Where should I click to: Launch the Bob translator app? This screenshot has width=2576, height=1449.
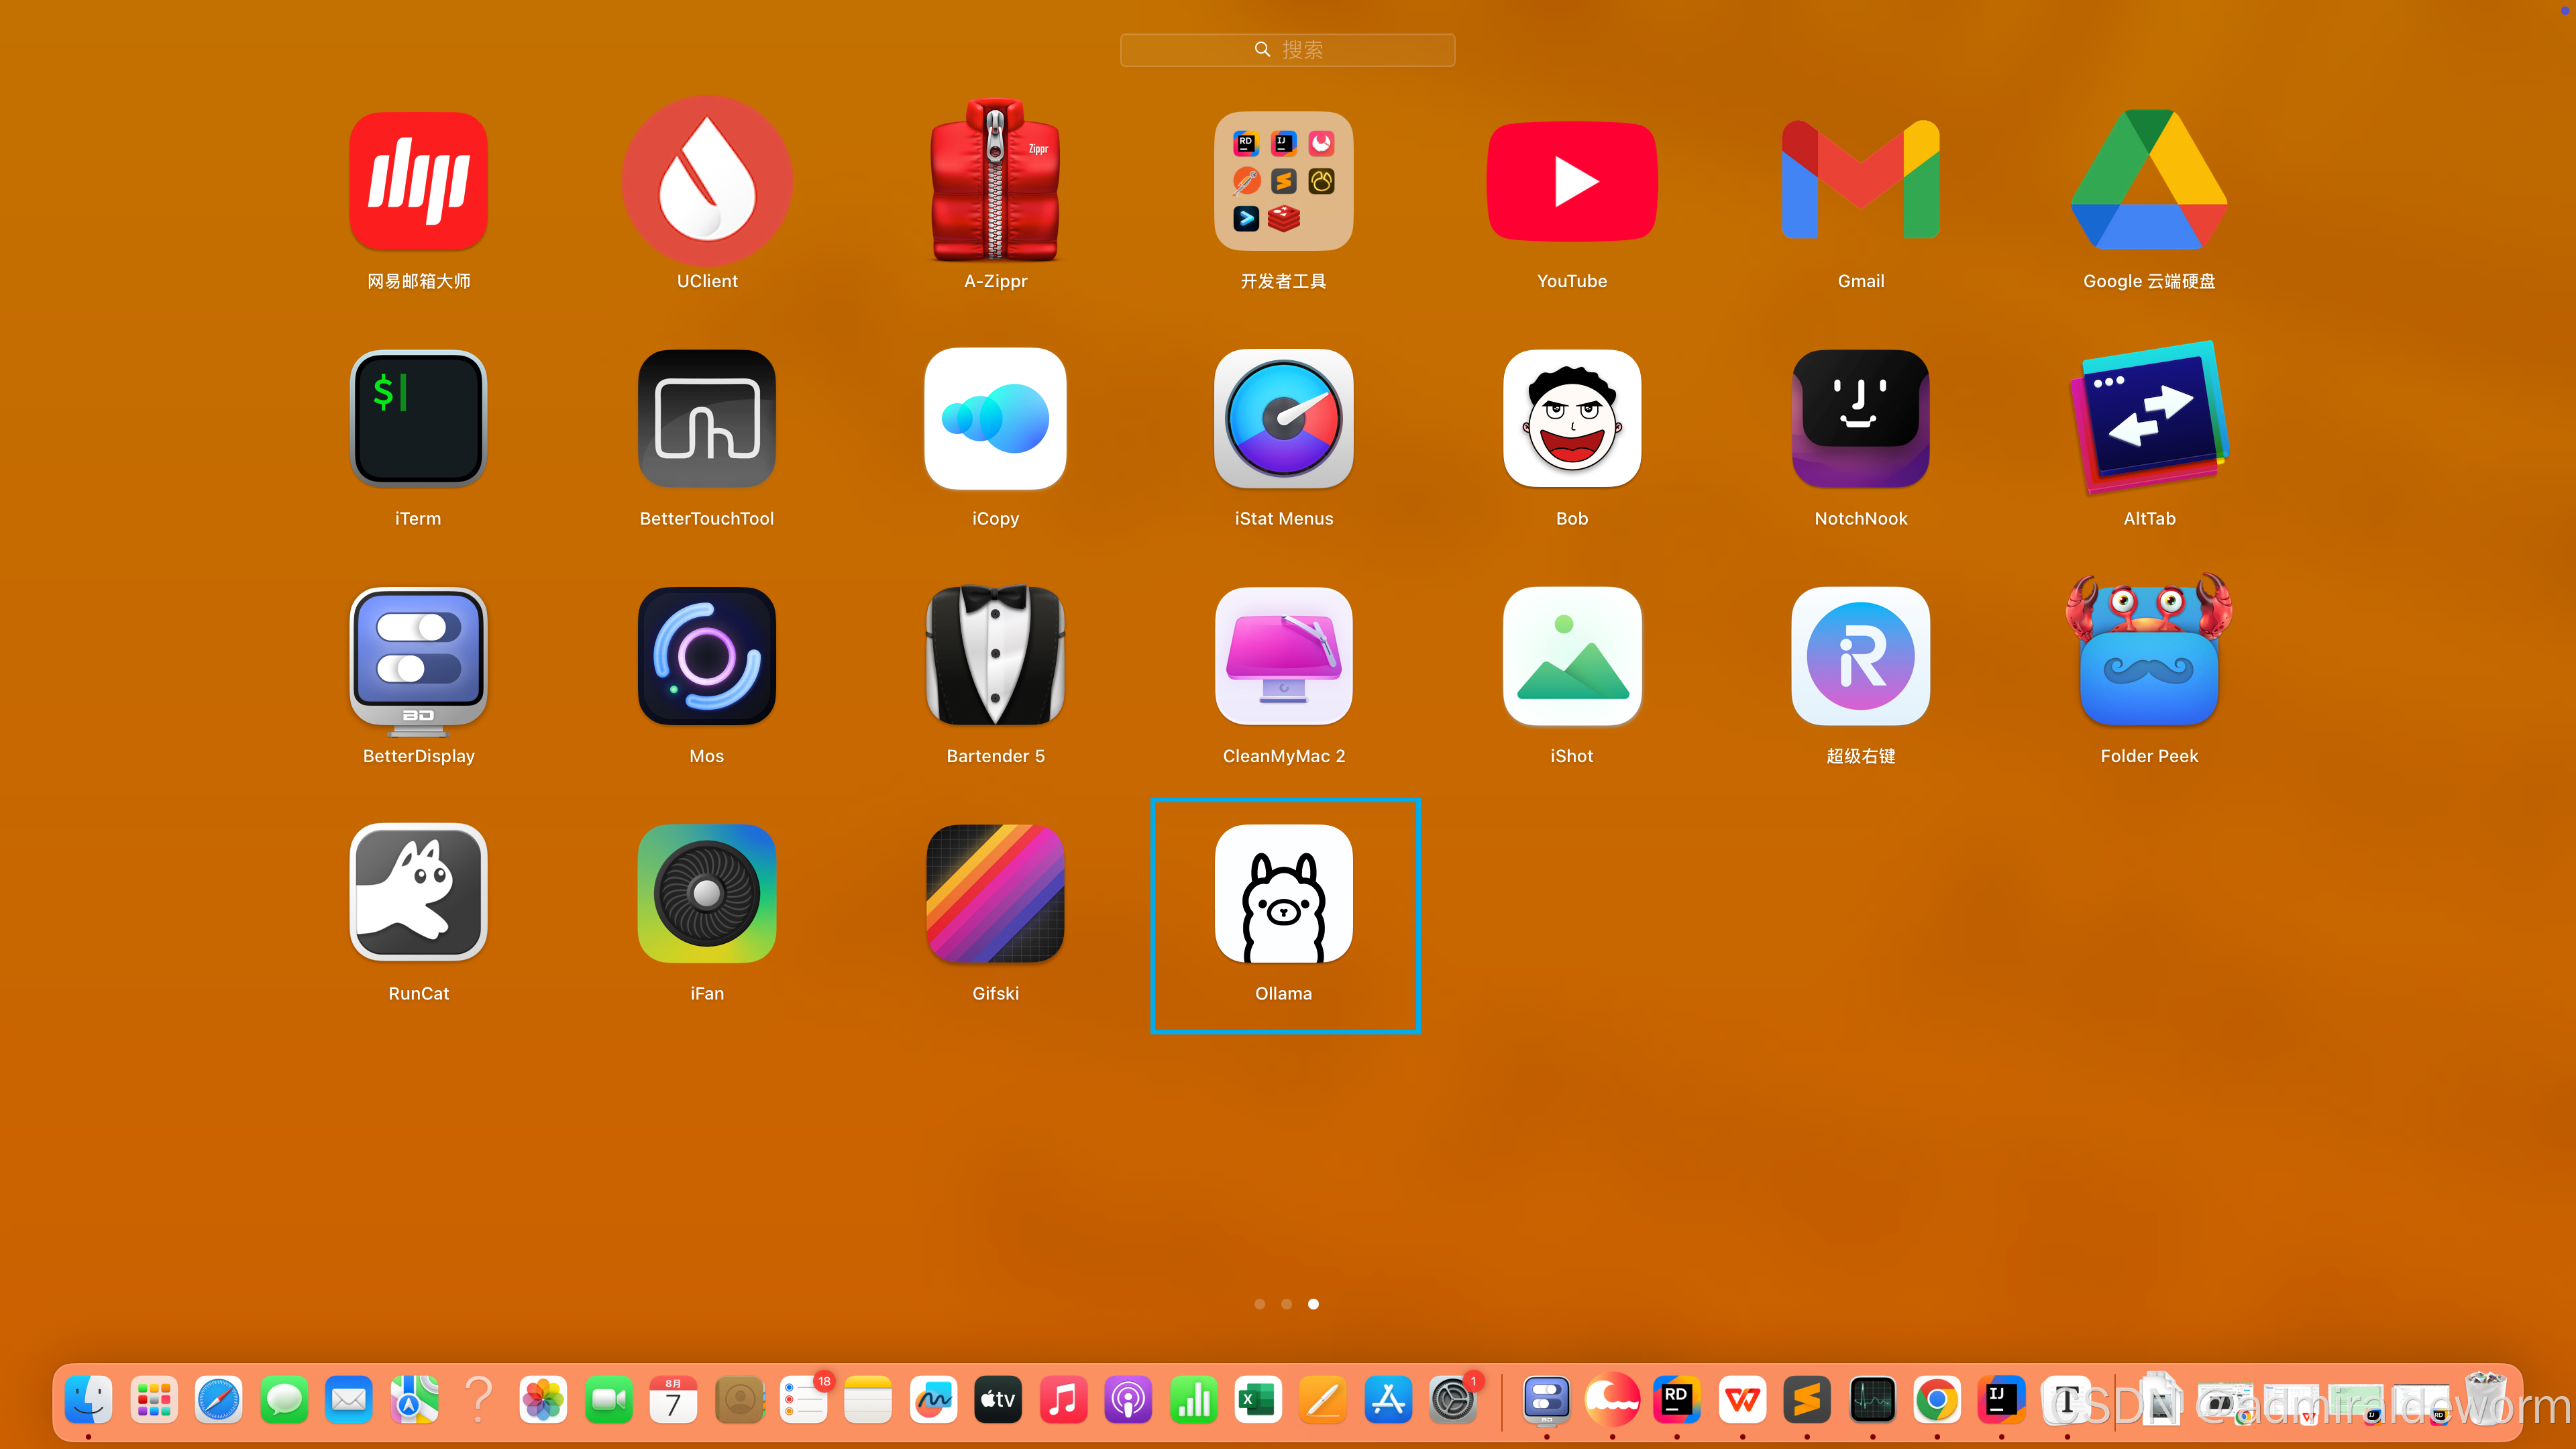[x=1572, y=418]
